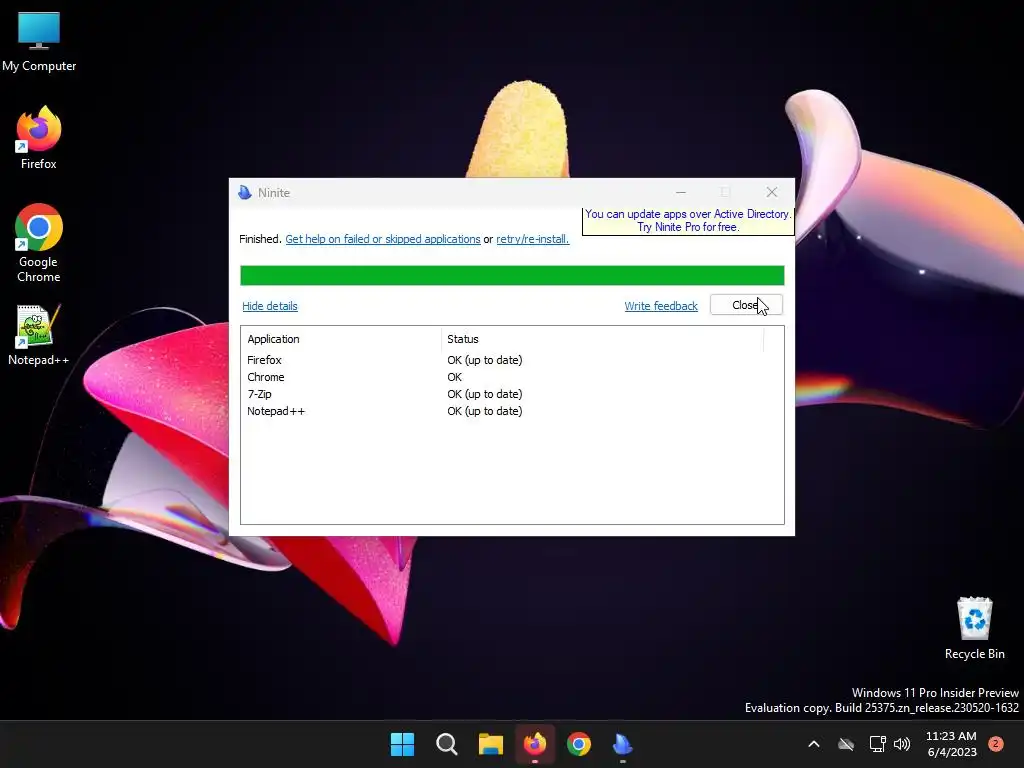Click the Ninite taskbar icon
Viewport: 1024px width, 768px height.
[x=623, y=744]
